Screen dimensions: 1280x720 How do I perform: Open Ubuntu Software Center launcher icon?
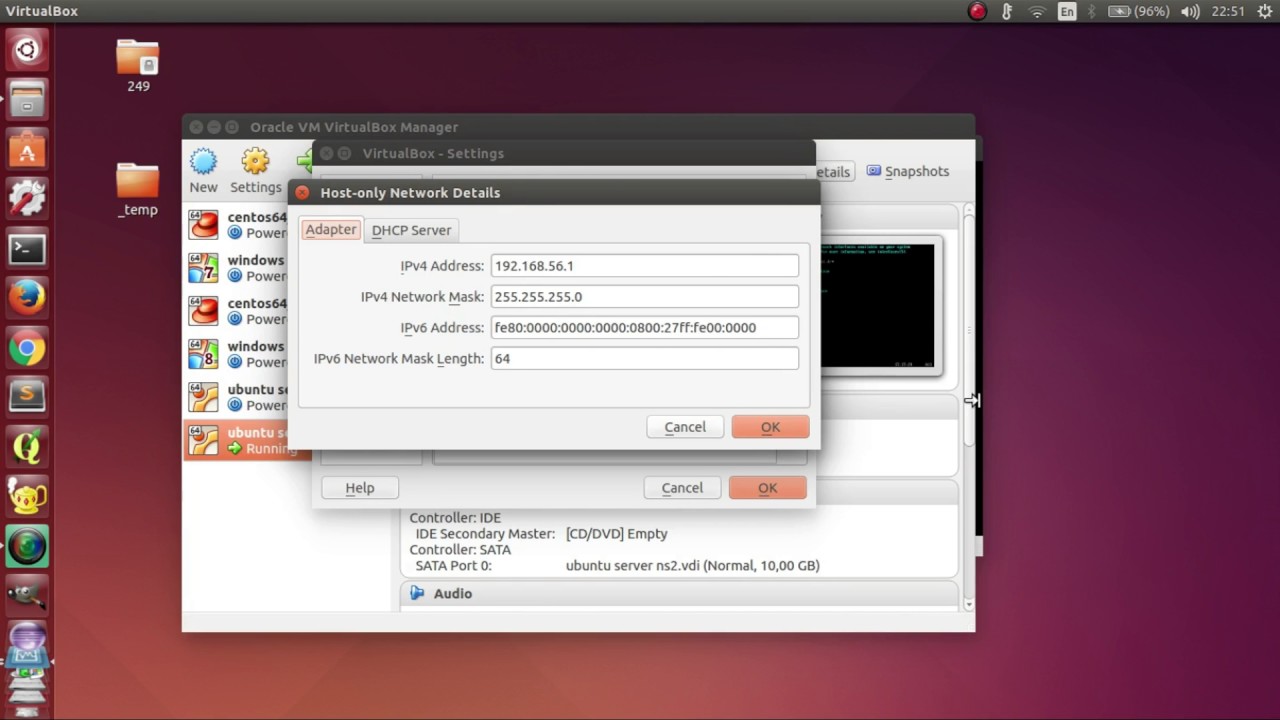27,149
